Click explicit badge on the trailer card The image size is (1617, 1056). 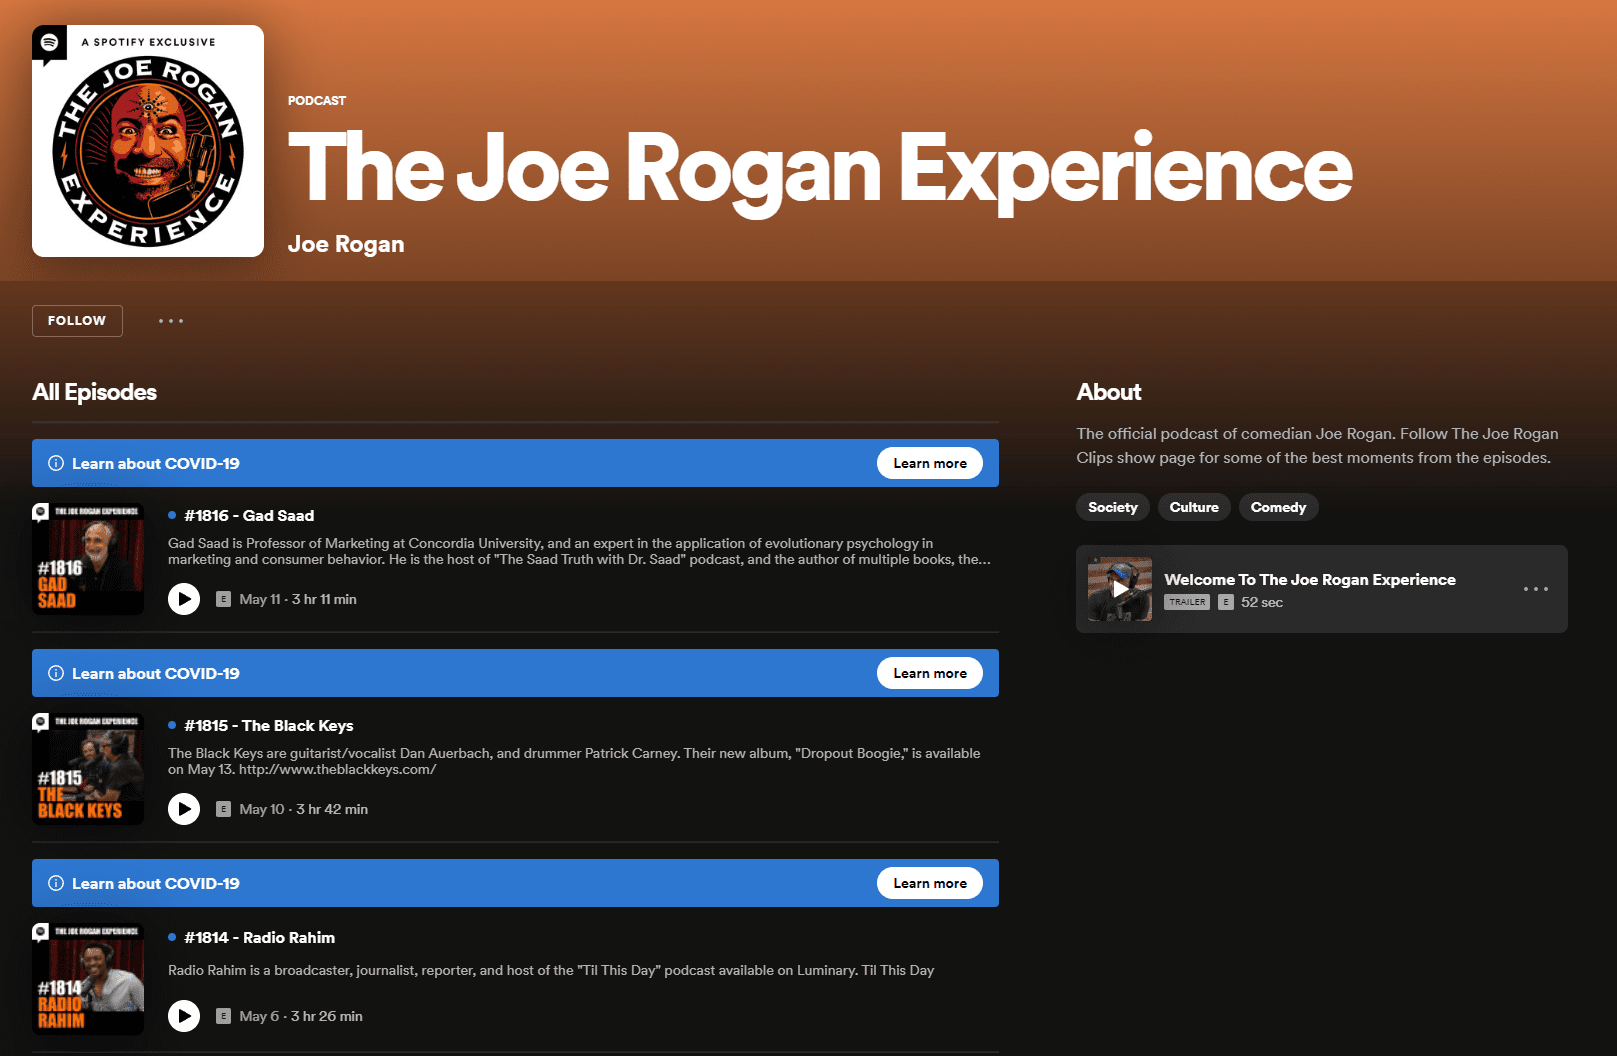pyautogui.click(x=1226, y=602)
